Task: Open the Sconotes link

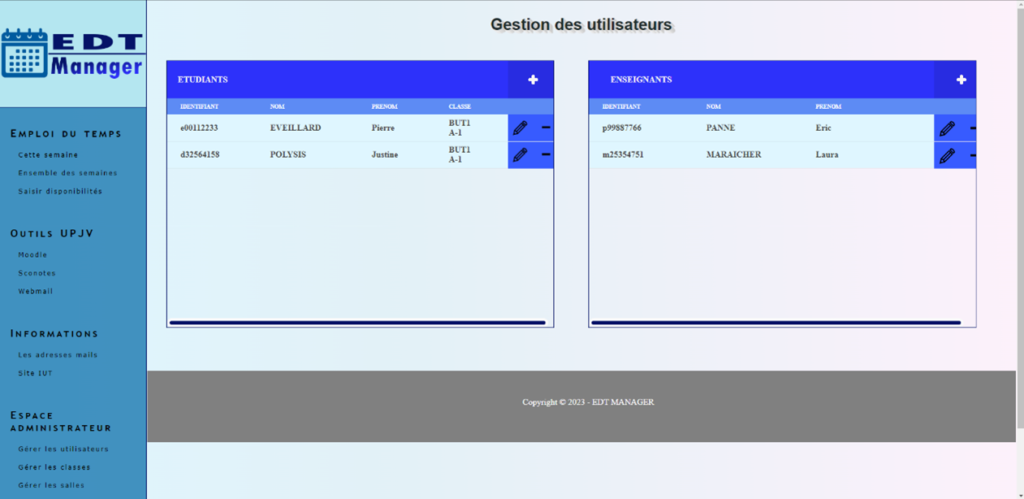Action: pos(37,273)
